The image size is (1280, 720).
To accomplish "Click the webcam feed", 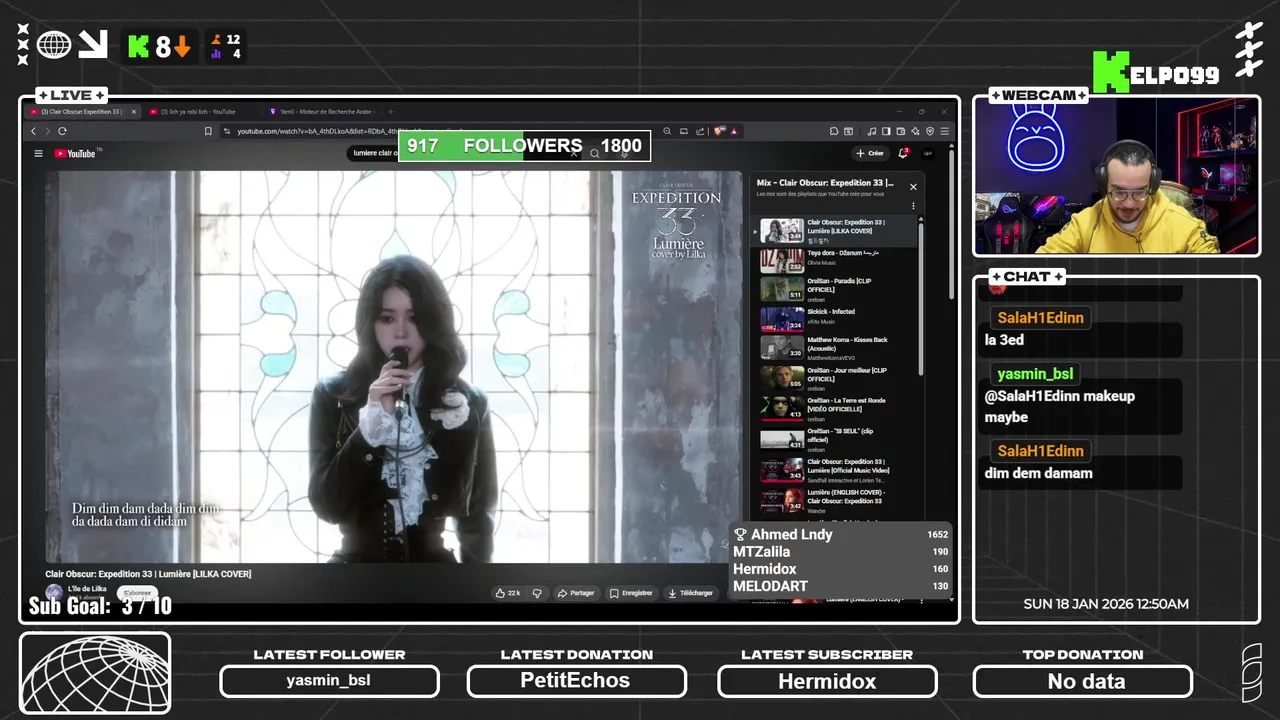I will tap(1116, 177).
